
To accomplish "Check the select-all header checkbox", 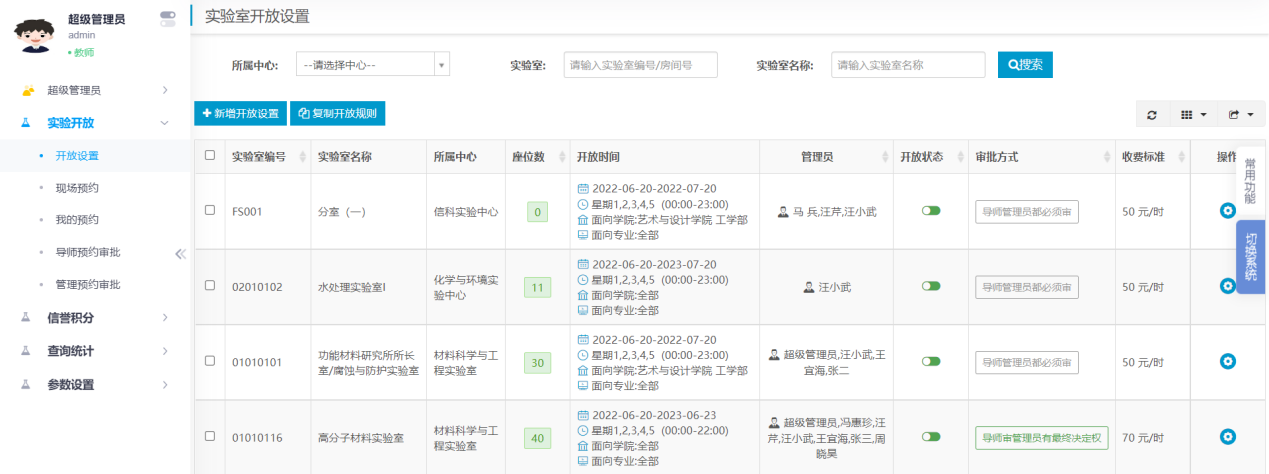I will pyautogui.click(x=210, y=155).
